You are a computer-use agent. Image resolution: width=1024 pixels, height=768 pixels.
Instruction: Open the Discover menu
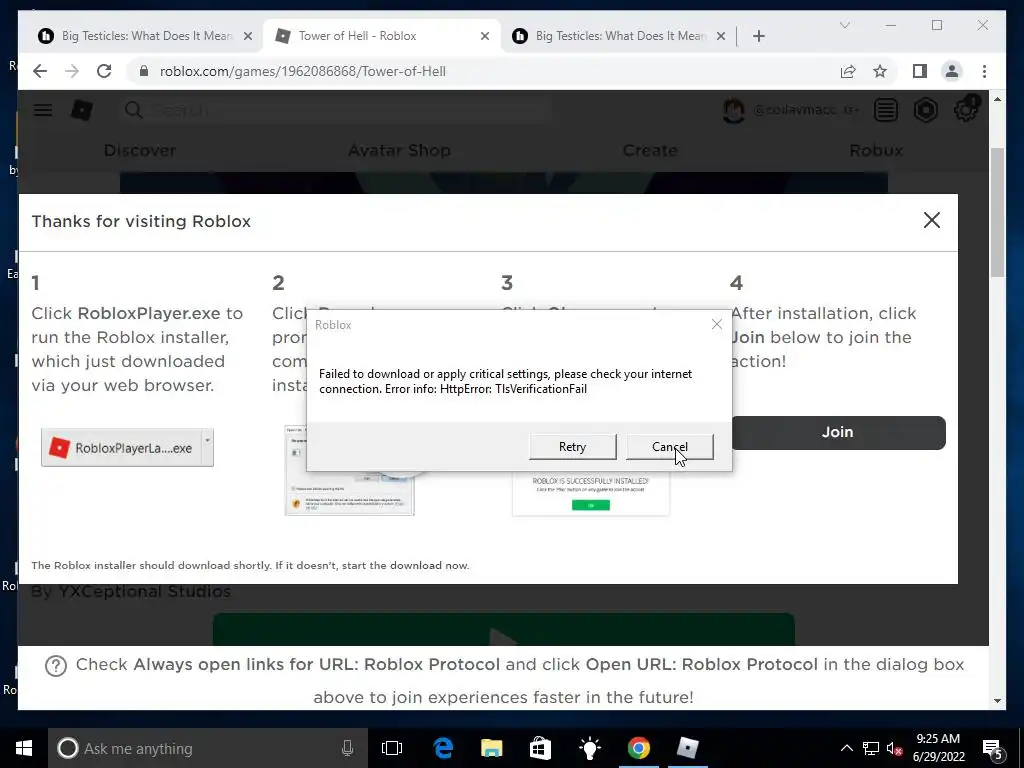[x=140, y=150]
